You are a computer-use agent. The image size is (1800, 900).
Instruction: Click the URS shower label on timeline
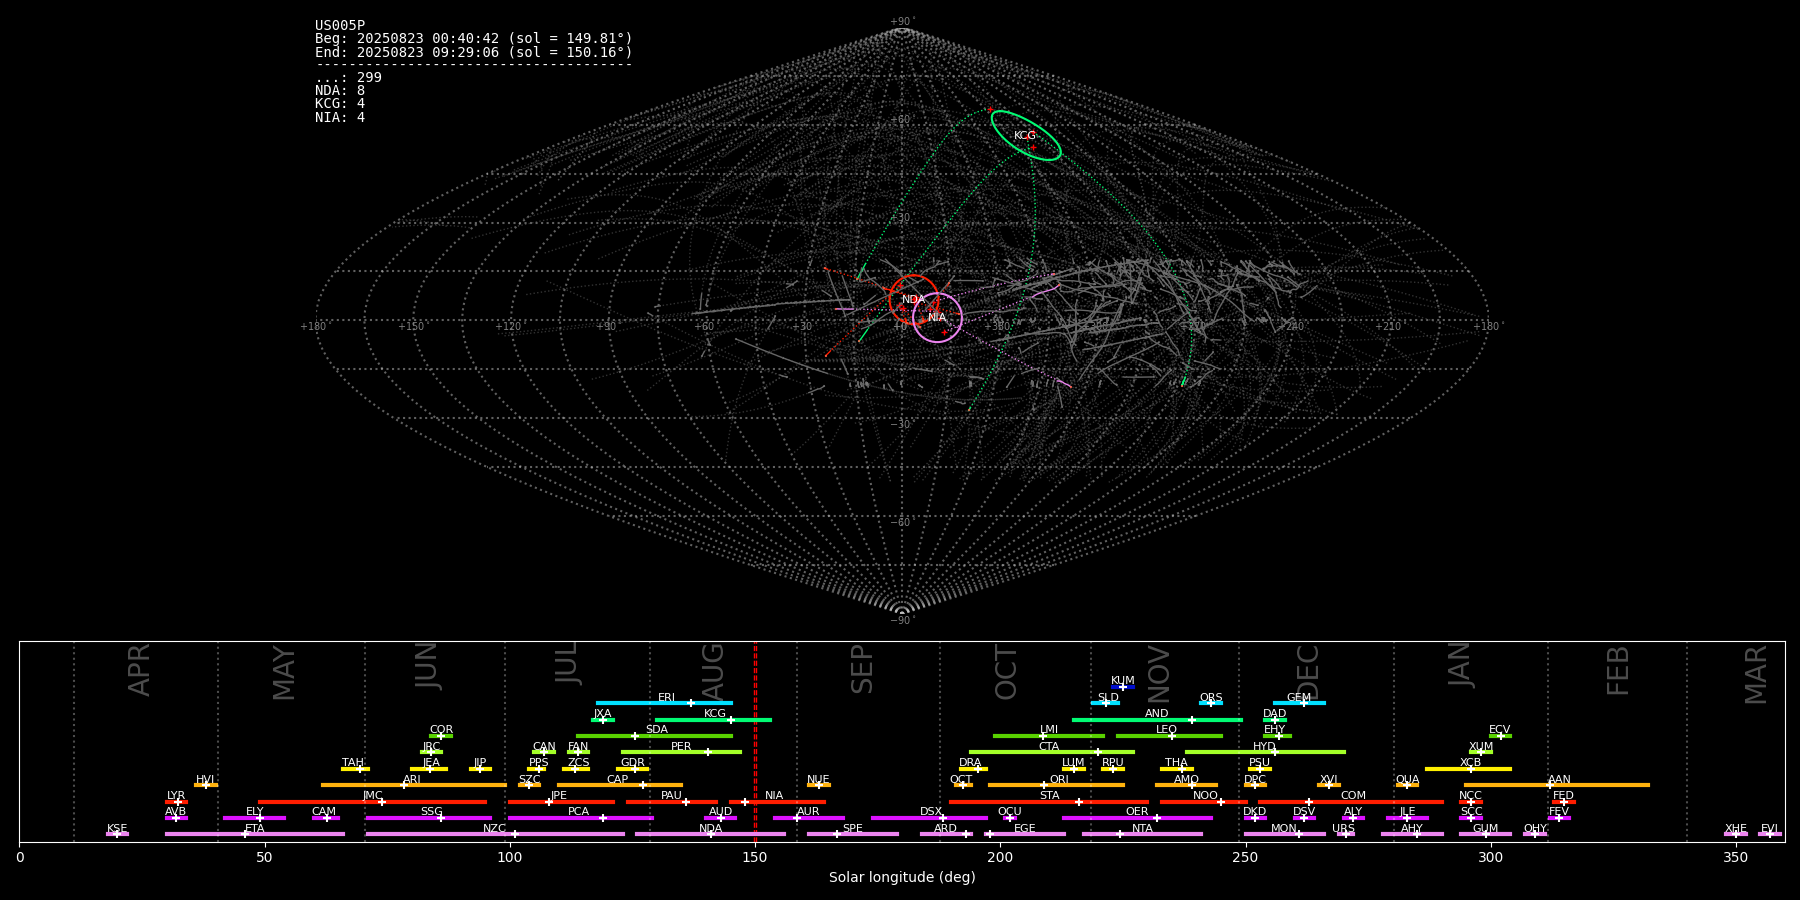1343,829
